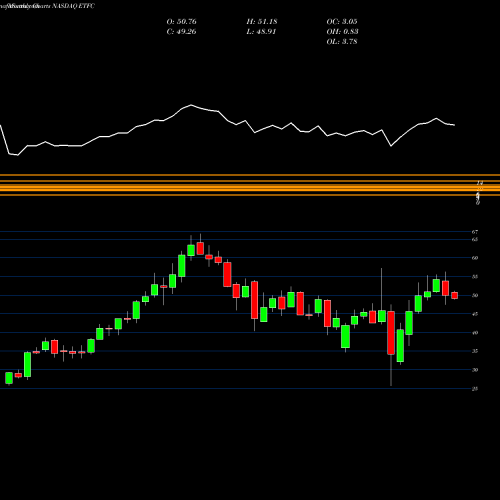Click the 'NASDAQ ETFC' chart title
Screen dimensions: 500x500
coord(74,6)
